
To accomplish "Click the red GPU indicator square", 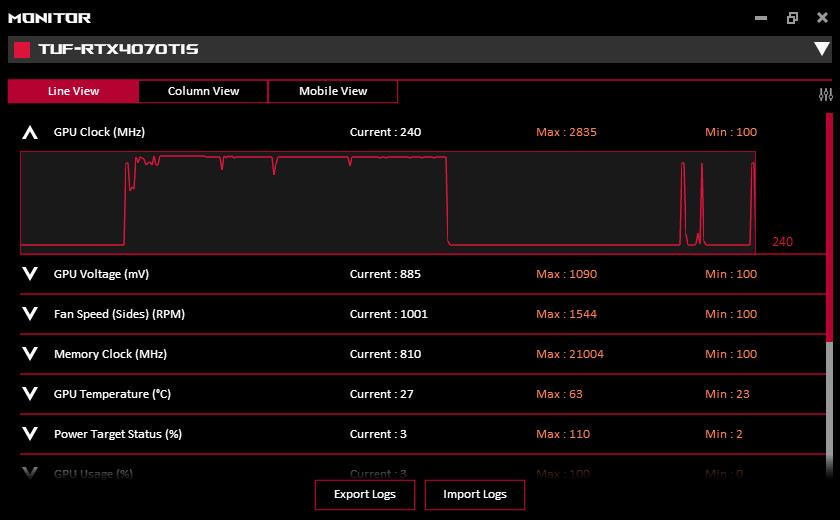I will 22,49.
